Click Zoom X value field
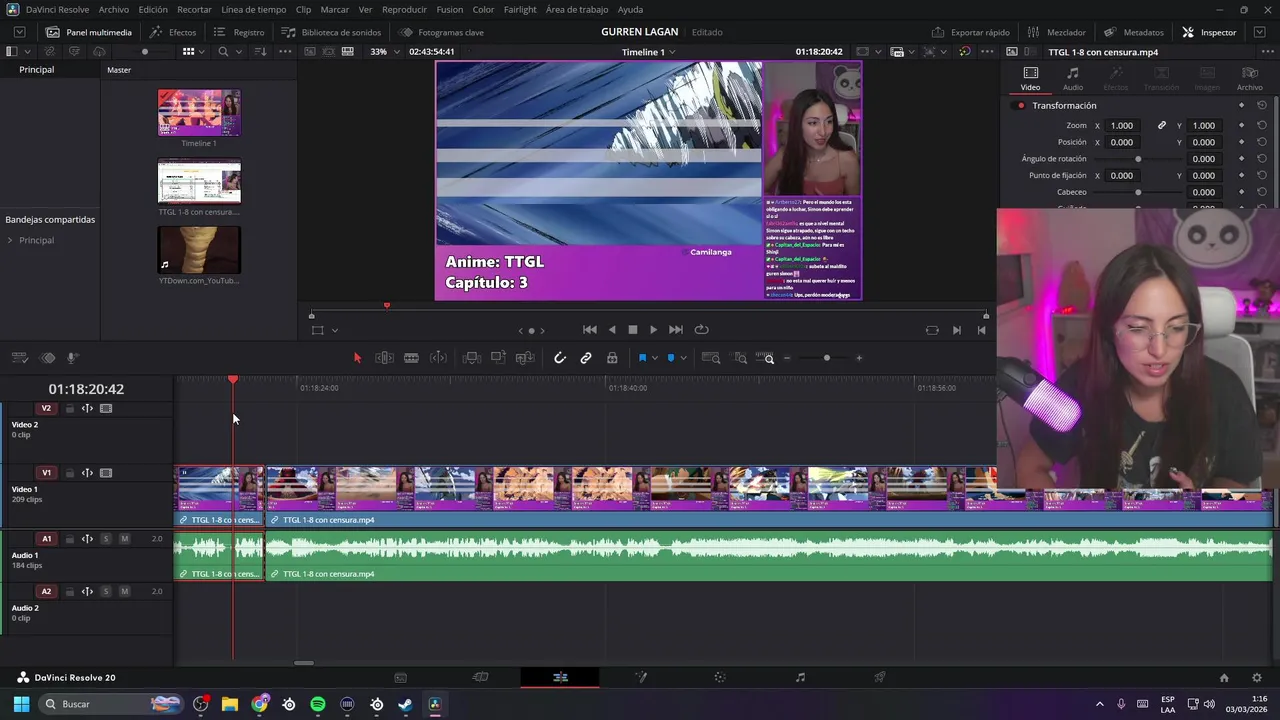Viewport: 1280px width, 720px height. pos(1122,125)
